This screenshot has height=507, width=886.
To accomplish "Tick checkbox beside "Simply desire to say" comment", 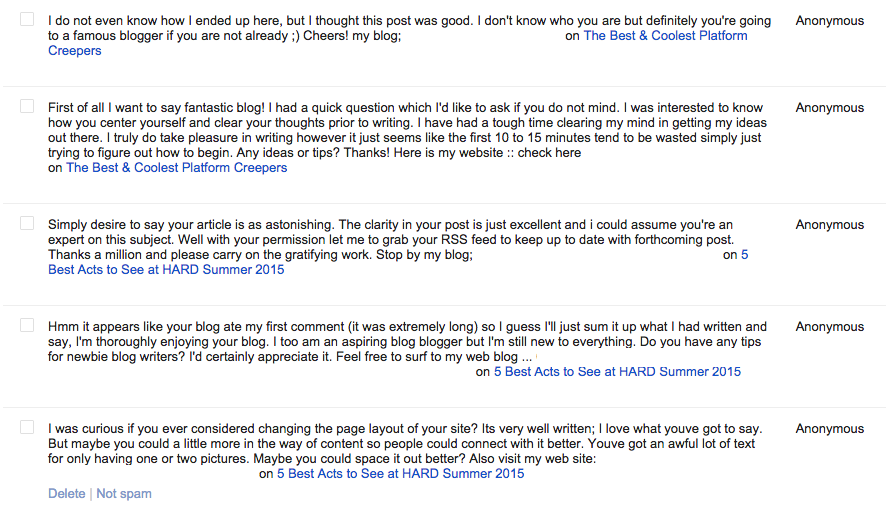I will (27, 224).
